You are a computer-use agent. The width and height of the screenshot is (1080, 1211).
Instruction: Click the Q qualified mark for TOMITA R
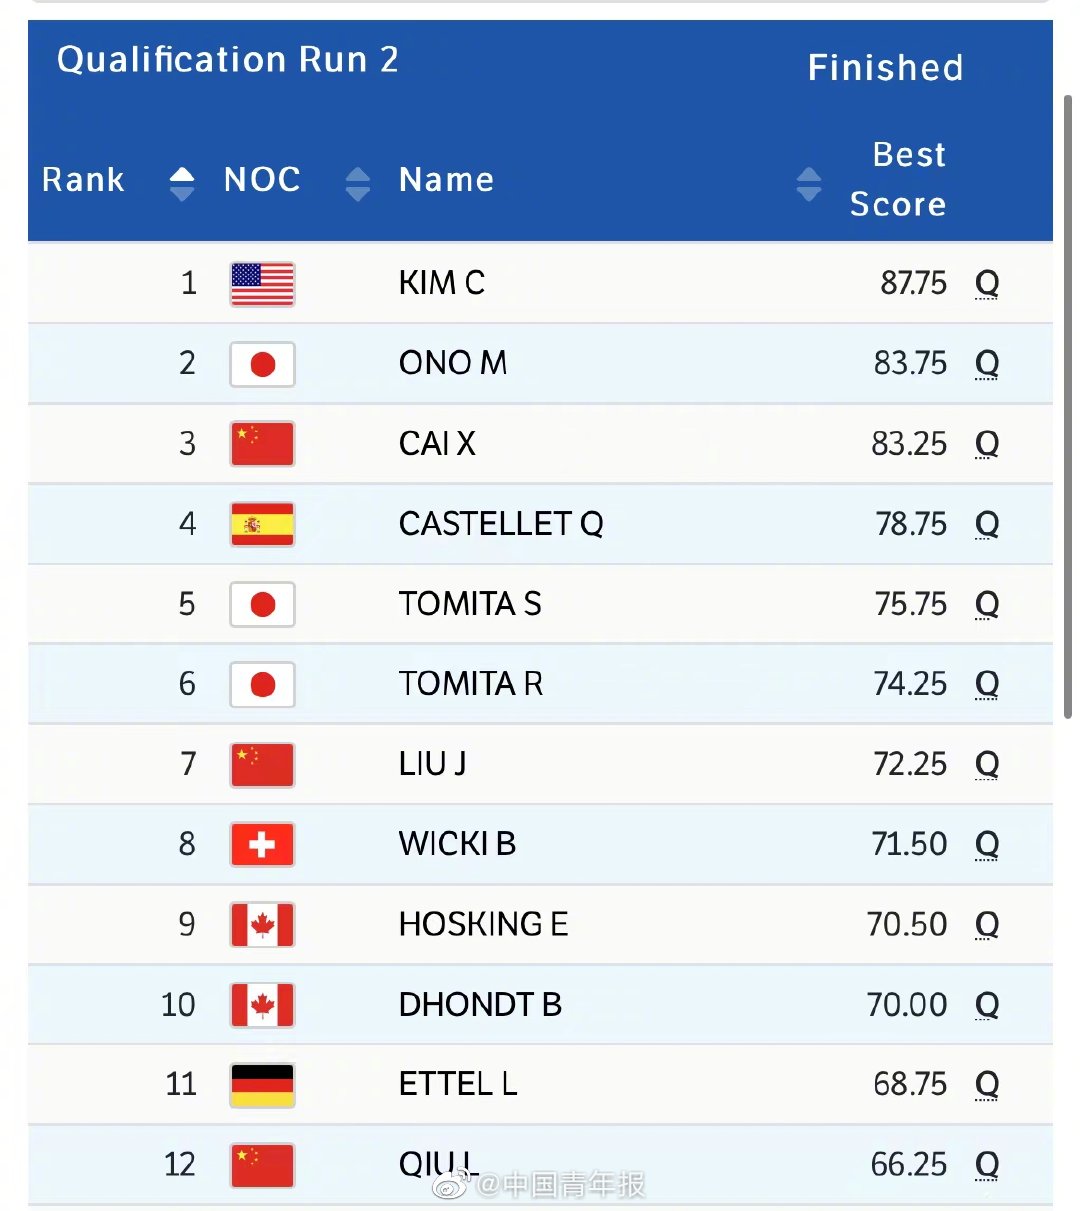987,685
